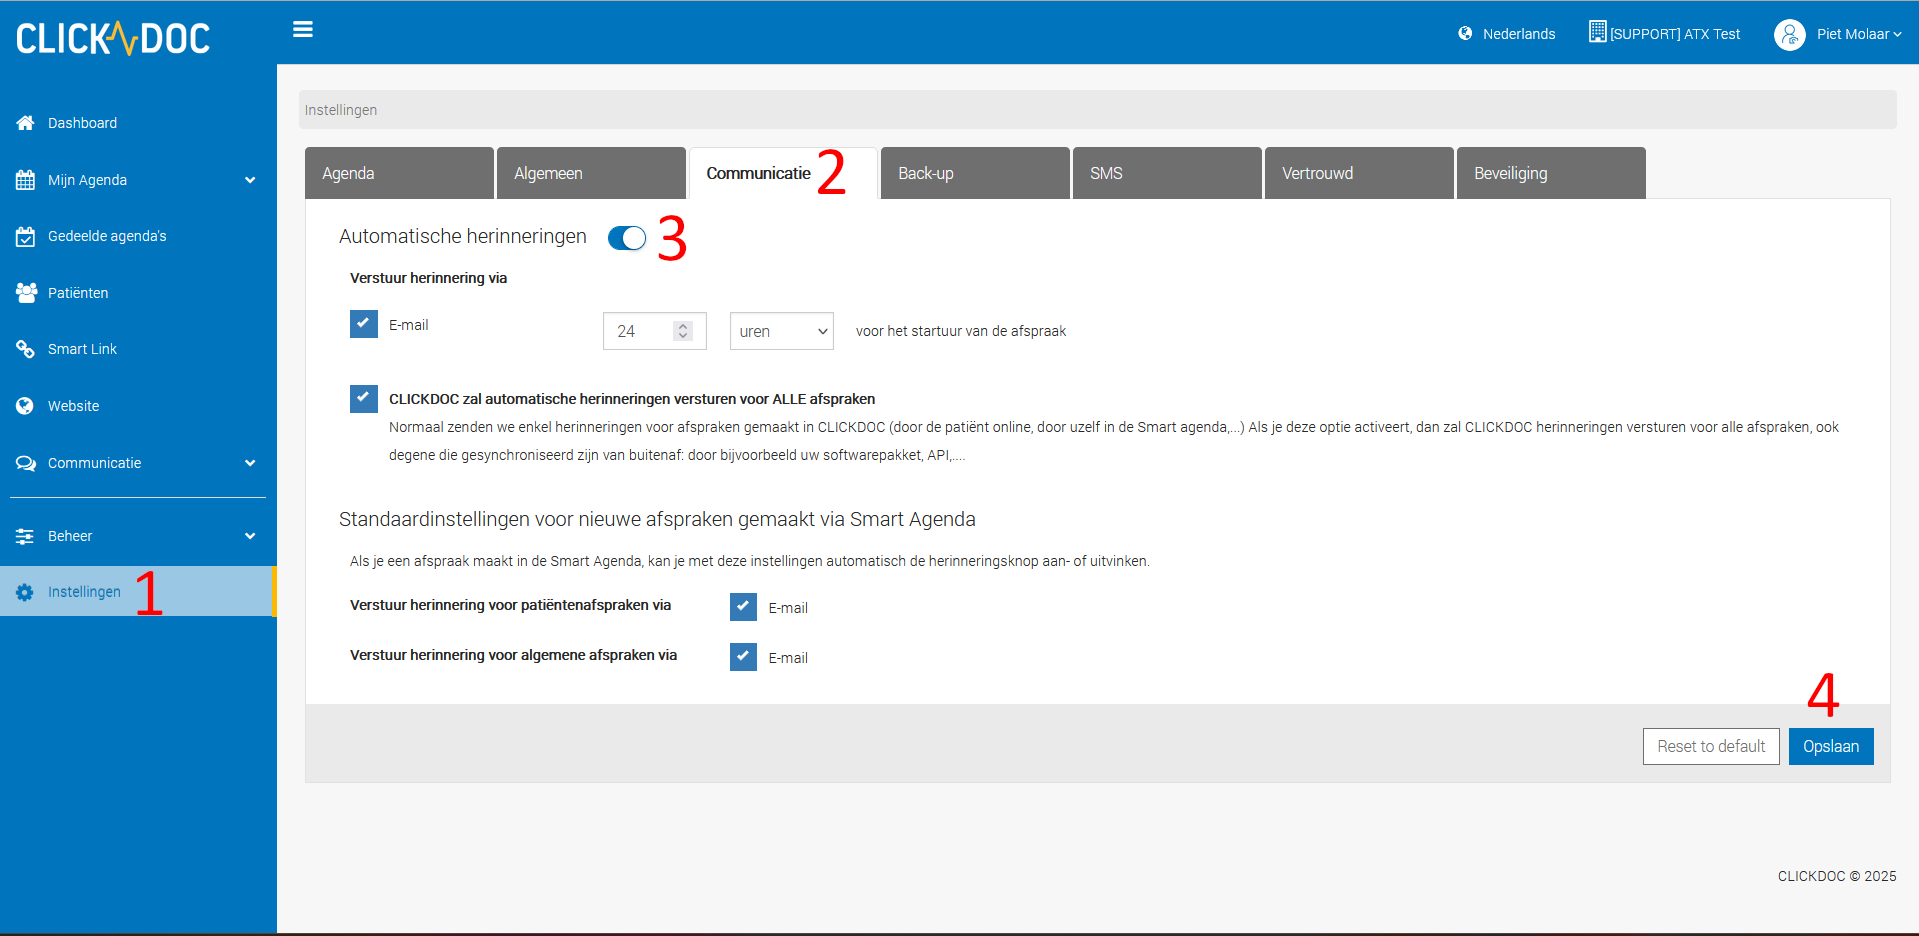
Task: Uncheck the E-mail reminder checkbox
Action: pos(364,324)
